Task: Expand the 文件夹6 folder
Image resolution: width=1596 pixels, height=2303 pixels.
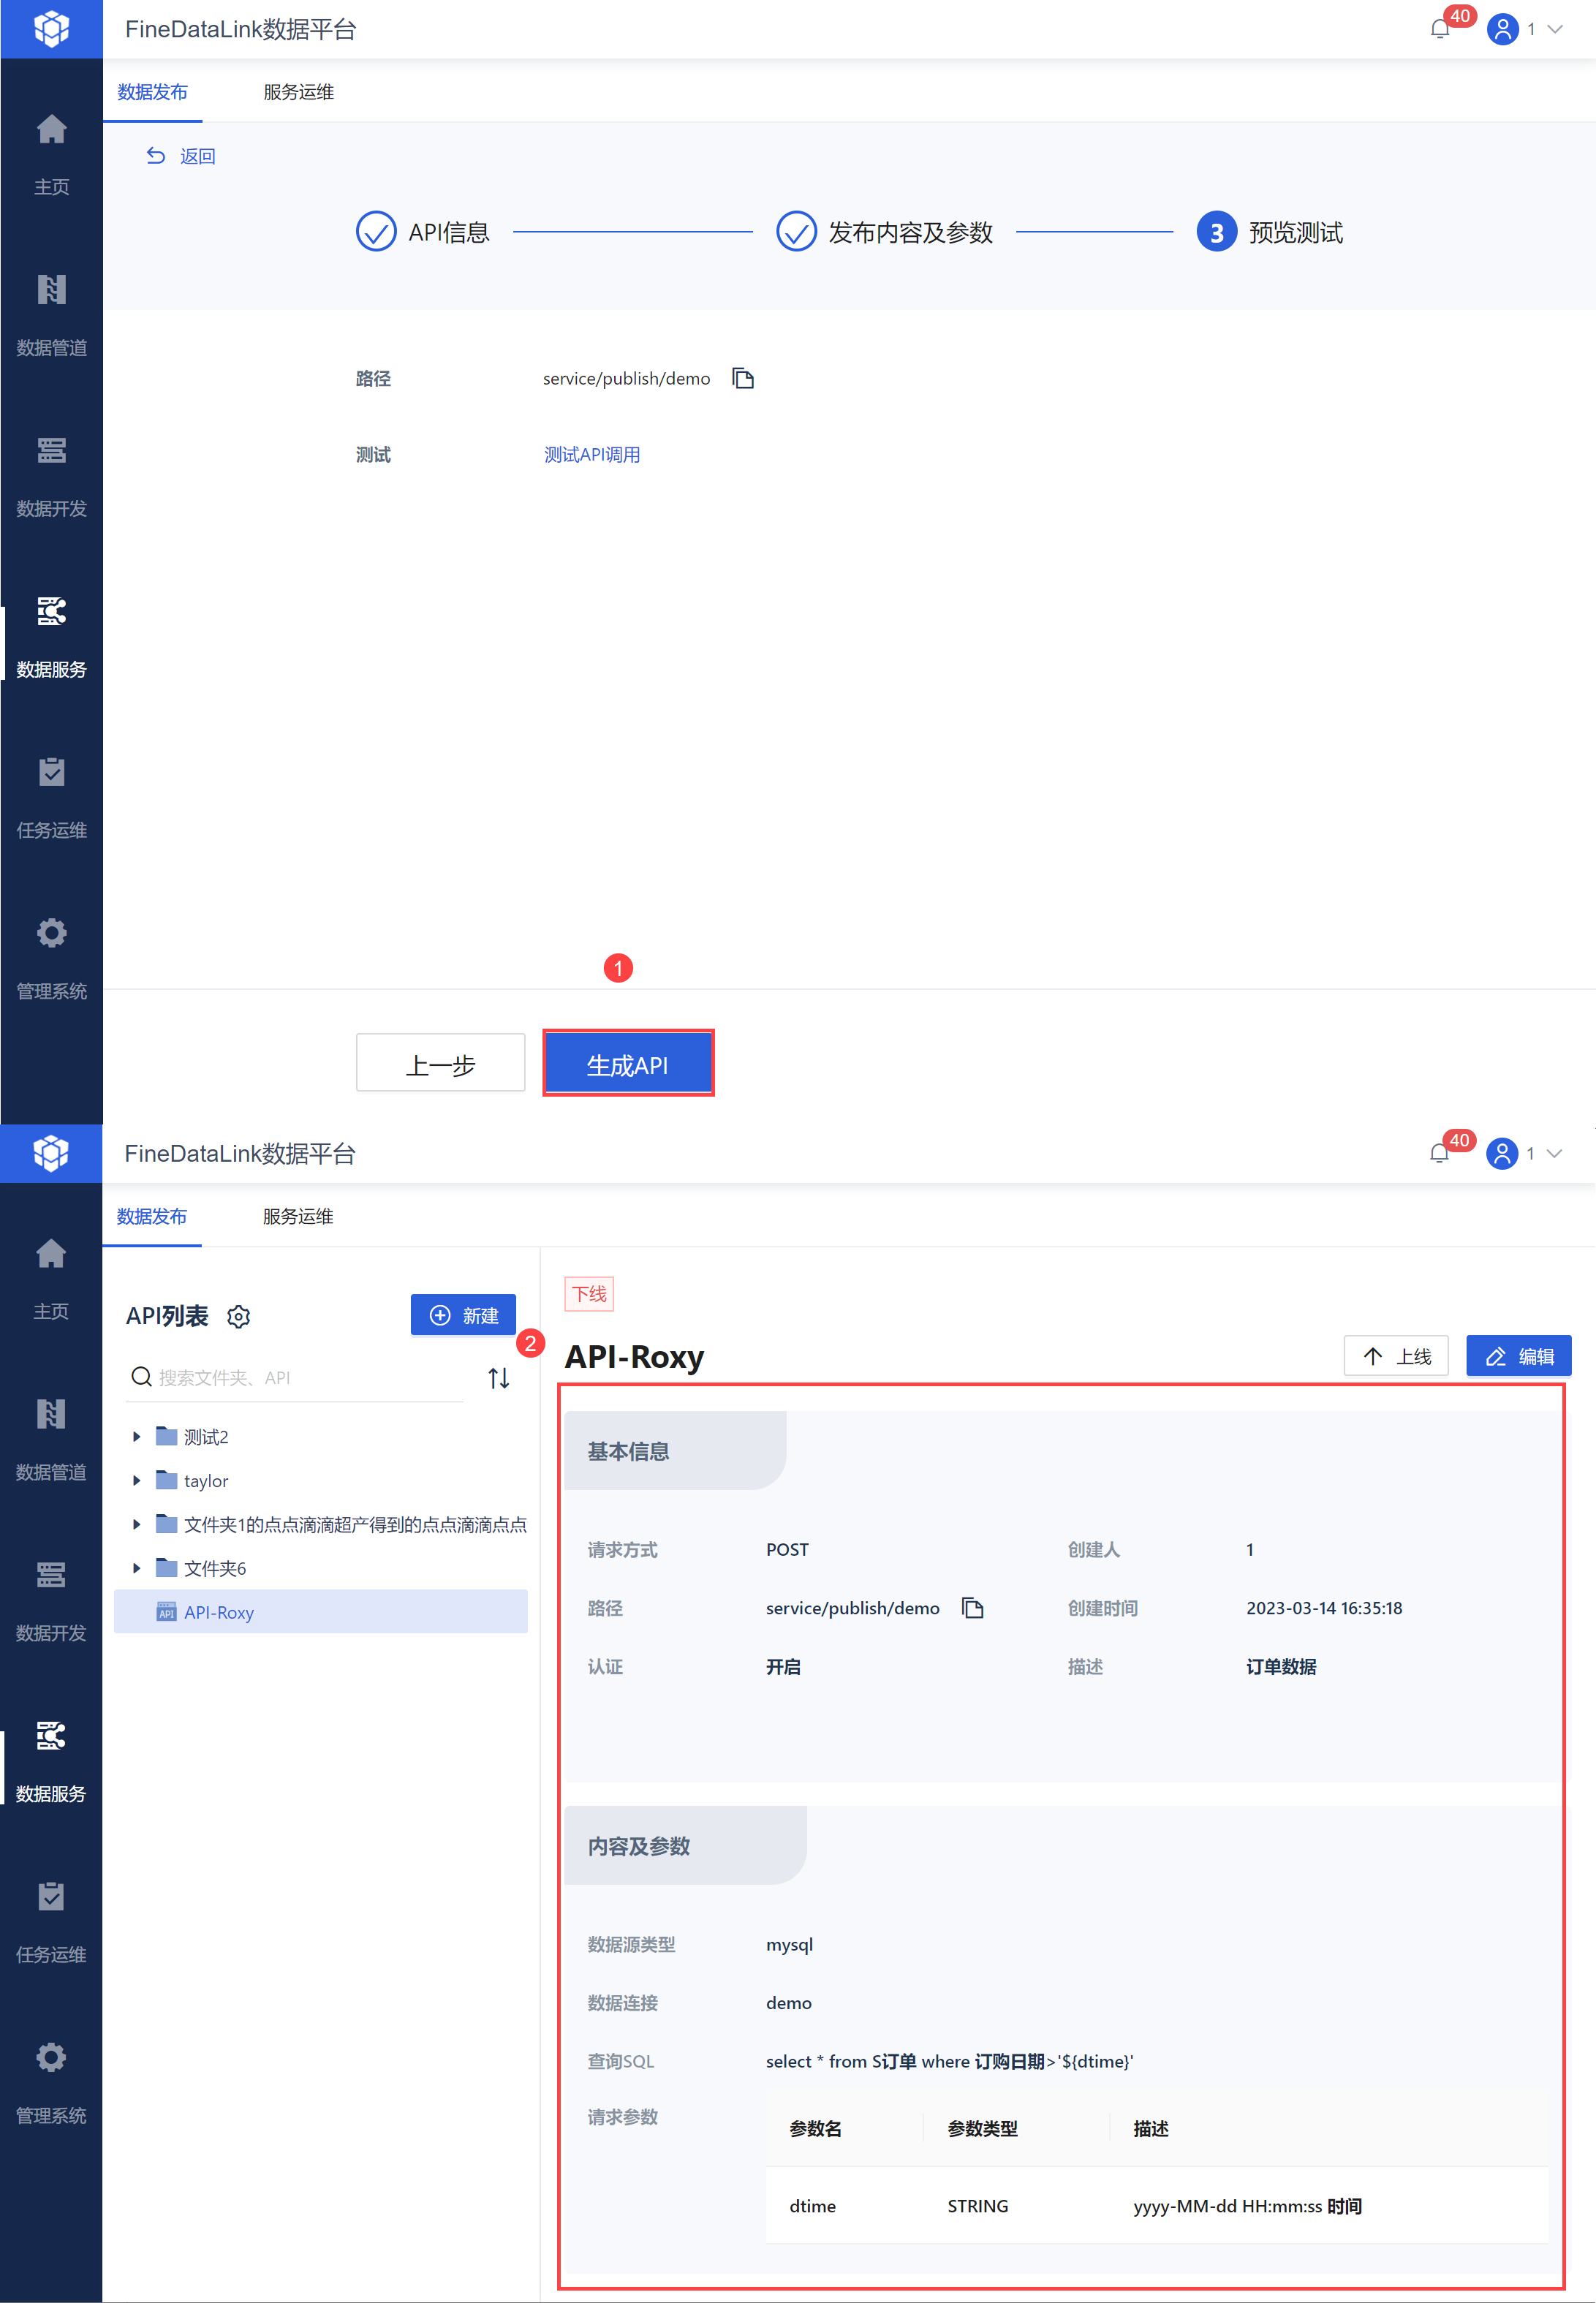Action: tap(137, 1568)
